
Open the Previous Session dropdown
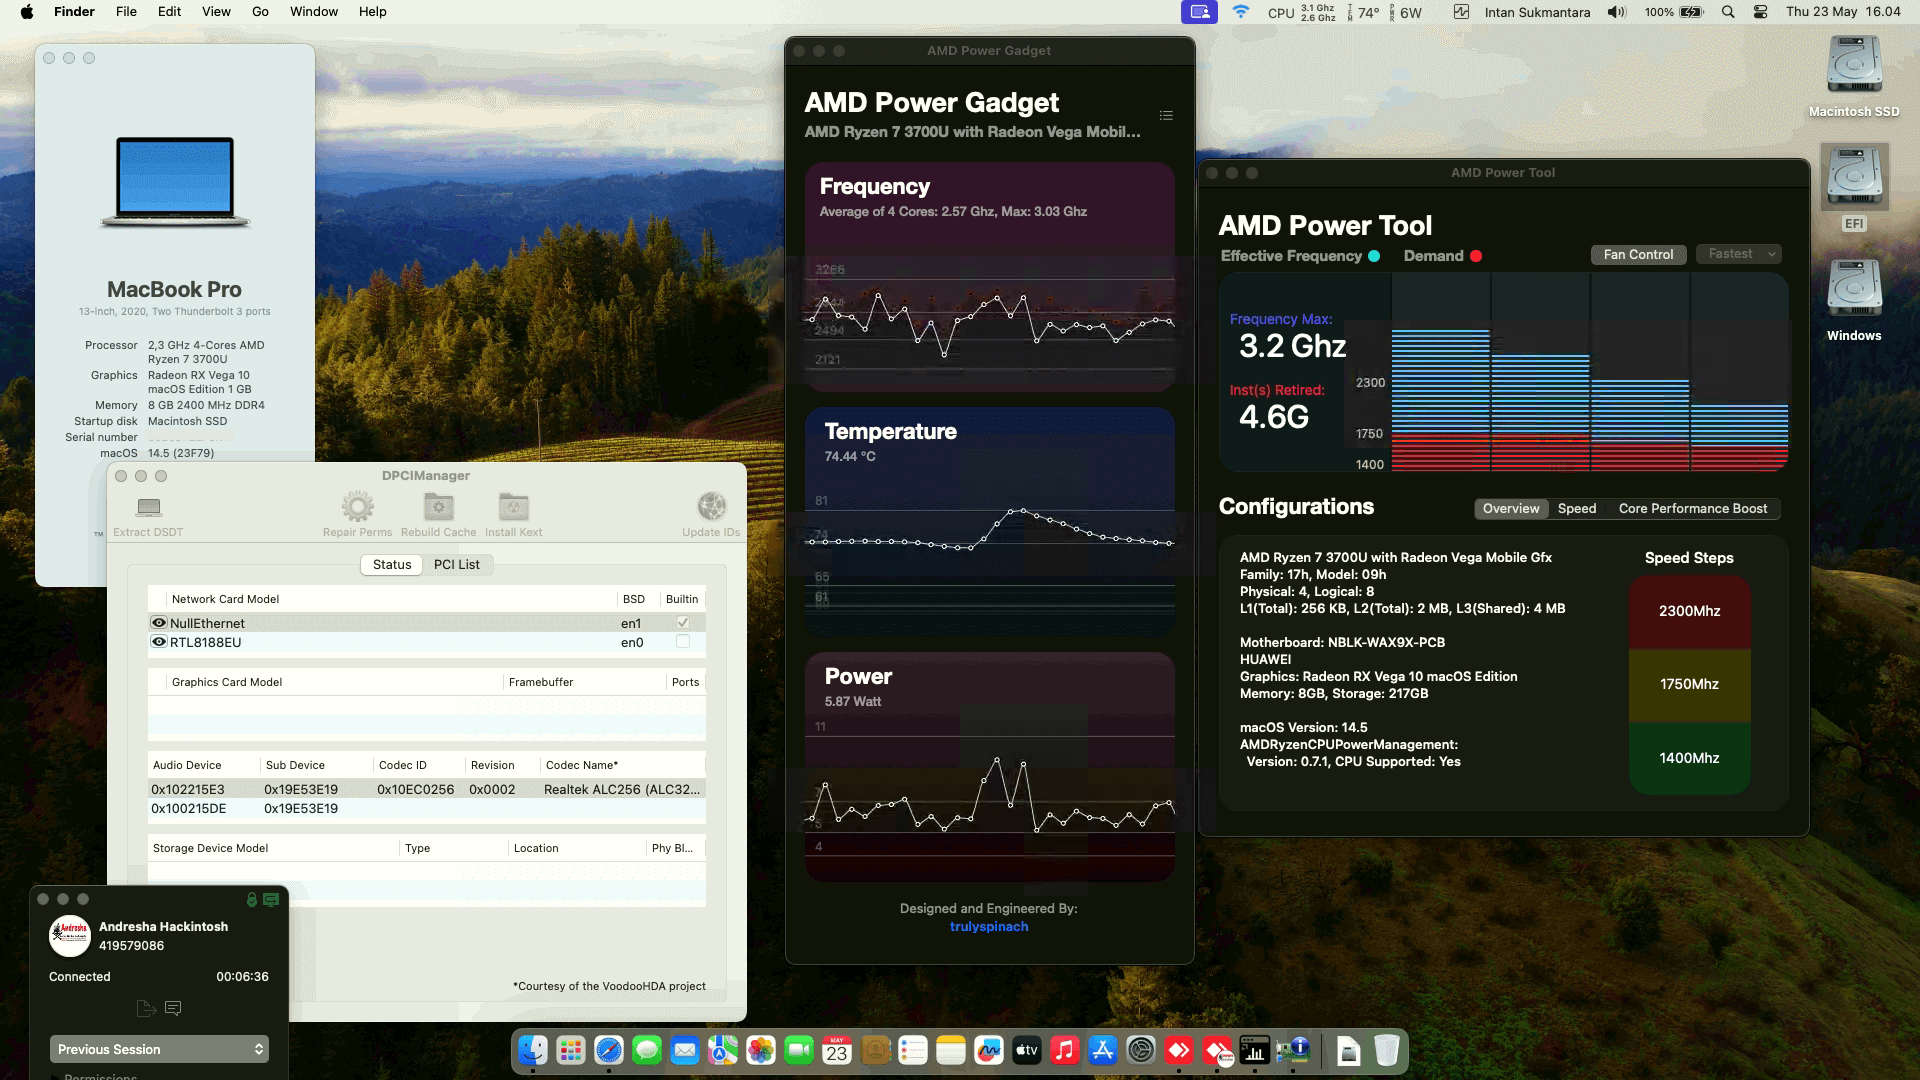click(159, 1049)
